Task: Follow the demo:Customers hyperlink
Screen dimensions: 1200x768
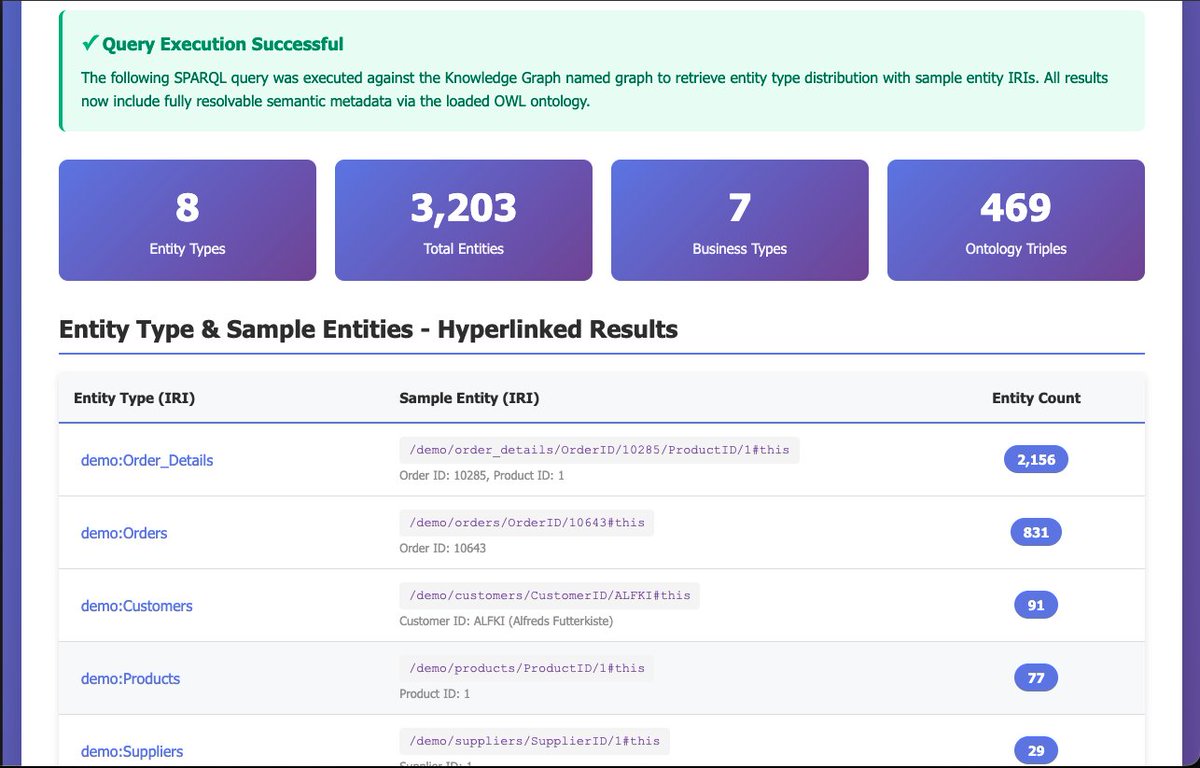Action: pos(136,605)
